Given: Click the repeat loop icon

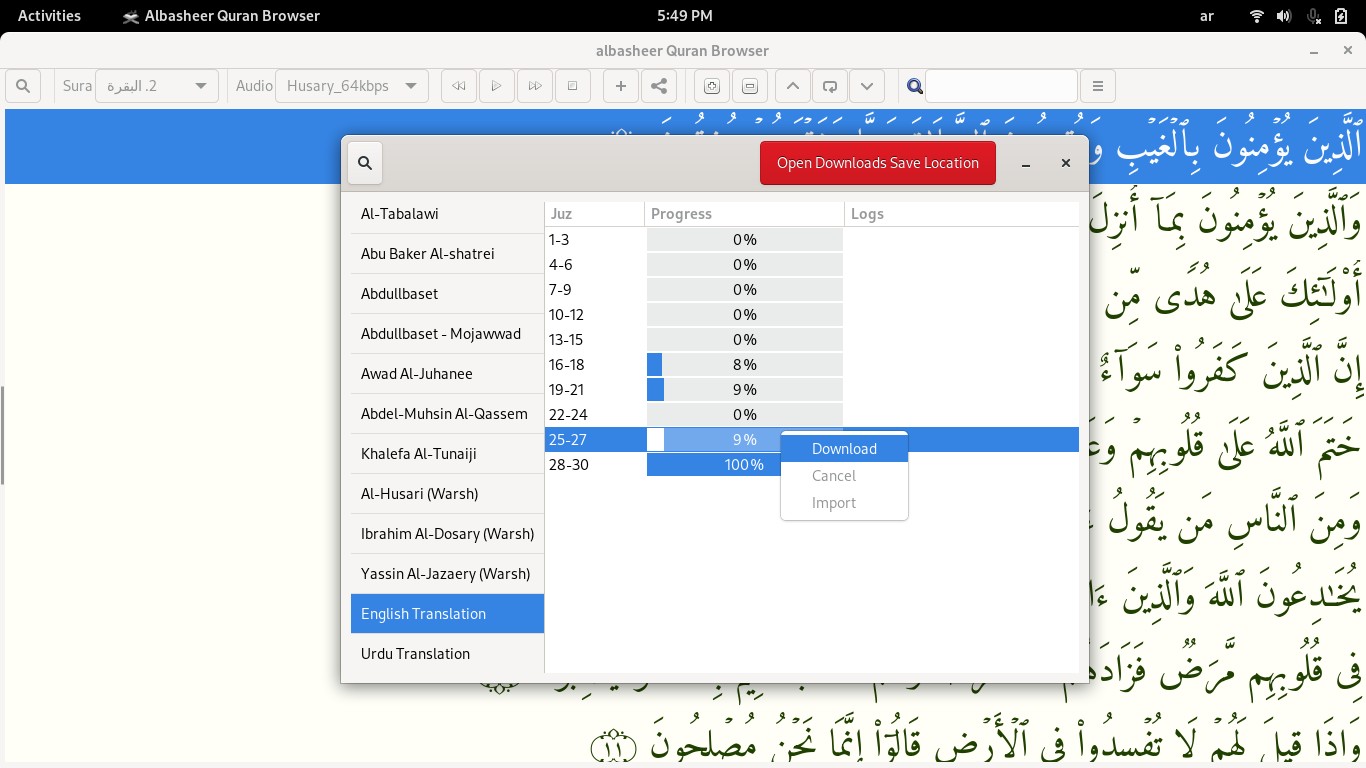Looking at the screenshot, I should coord(830,86).
